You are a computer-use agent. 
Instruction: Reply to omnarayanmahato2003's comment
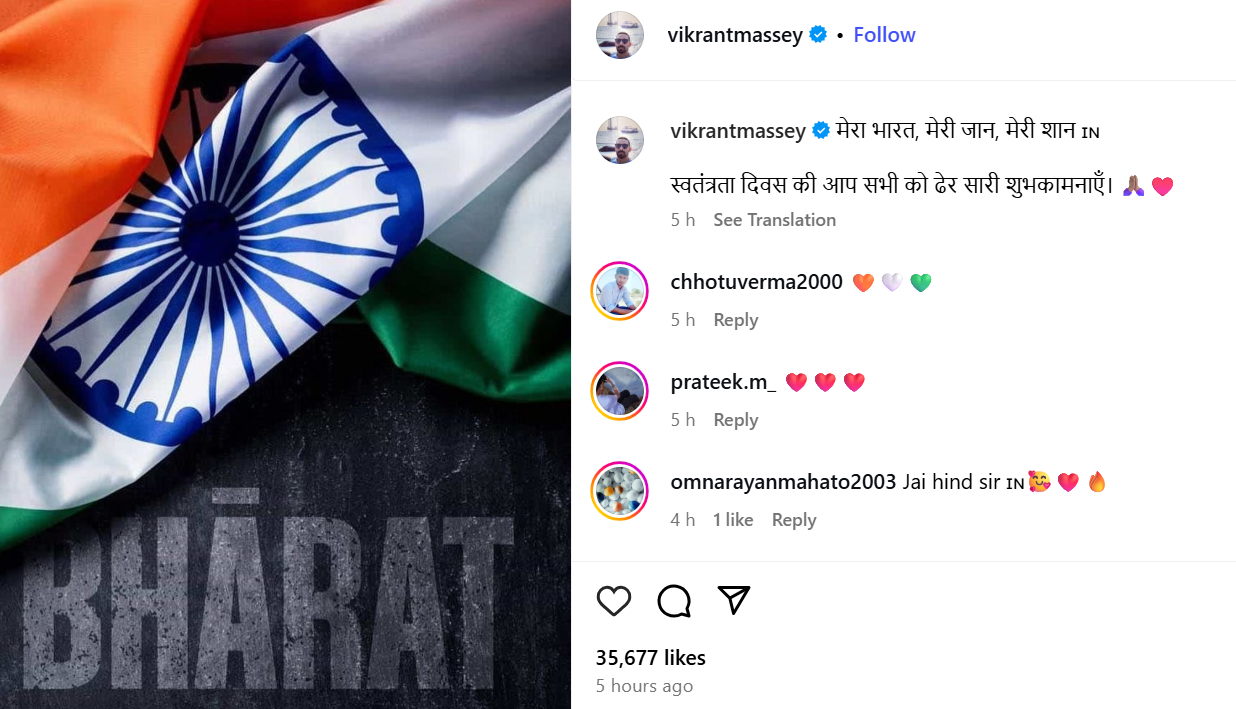pos(794,520)
